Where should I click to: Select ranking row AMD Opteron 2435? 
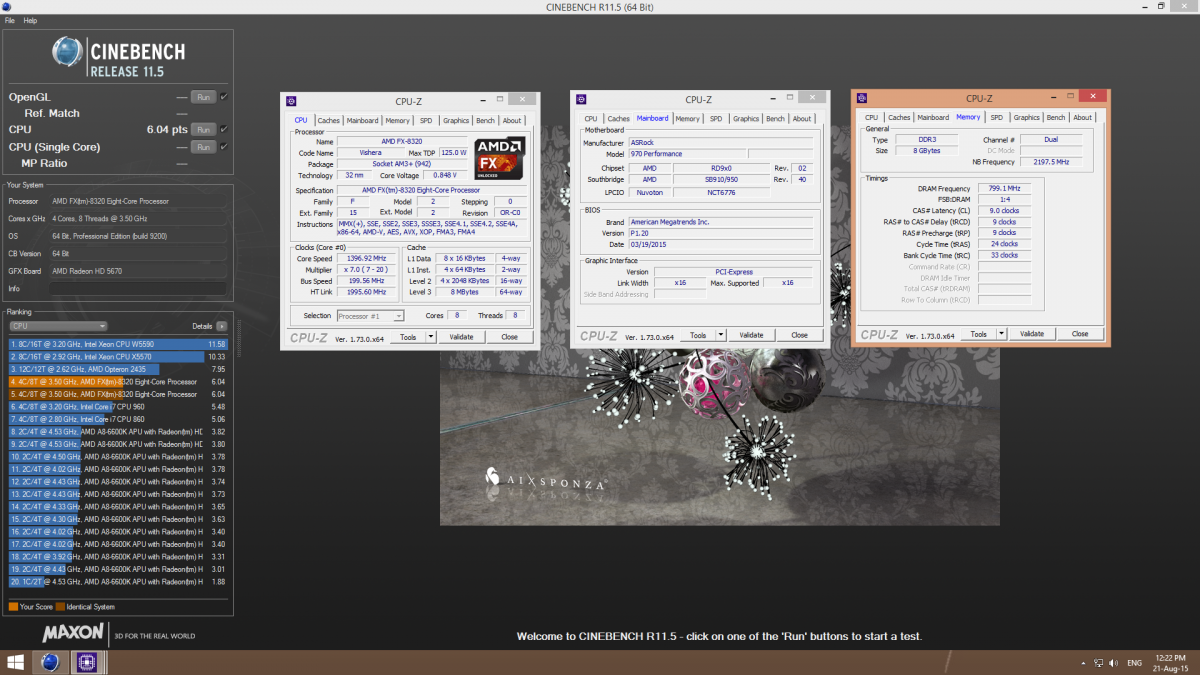point(119,369)
